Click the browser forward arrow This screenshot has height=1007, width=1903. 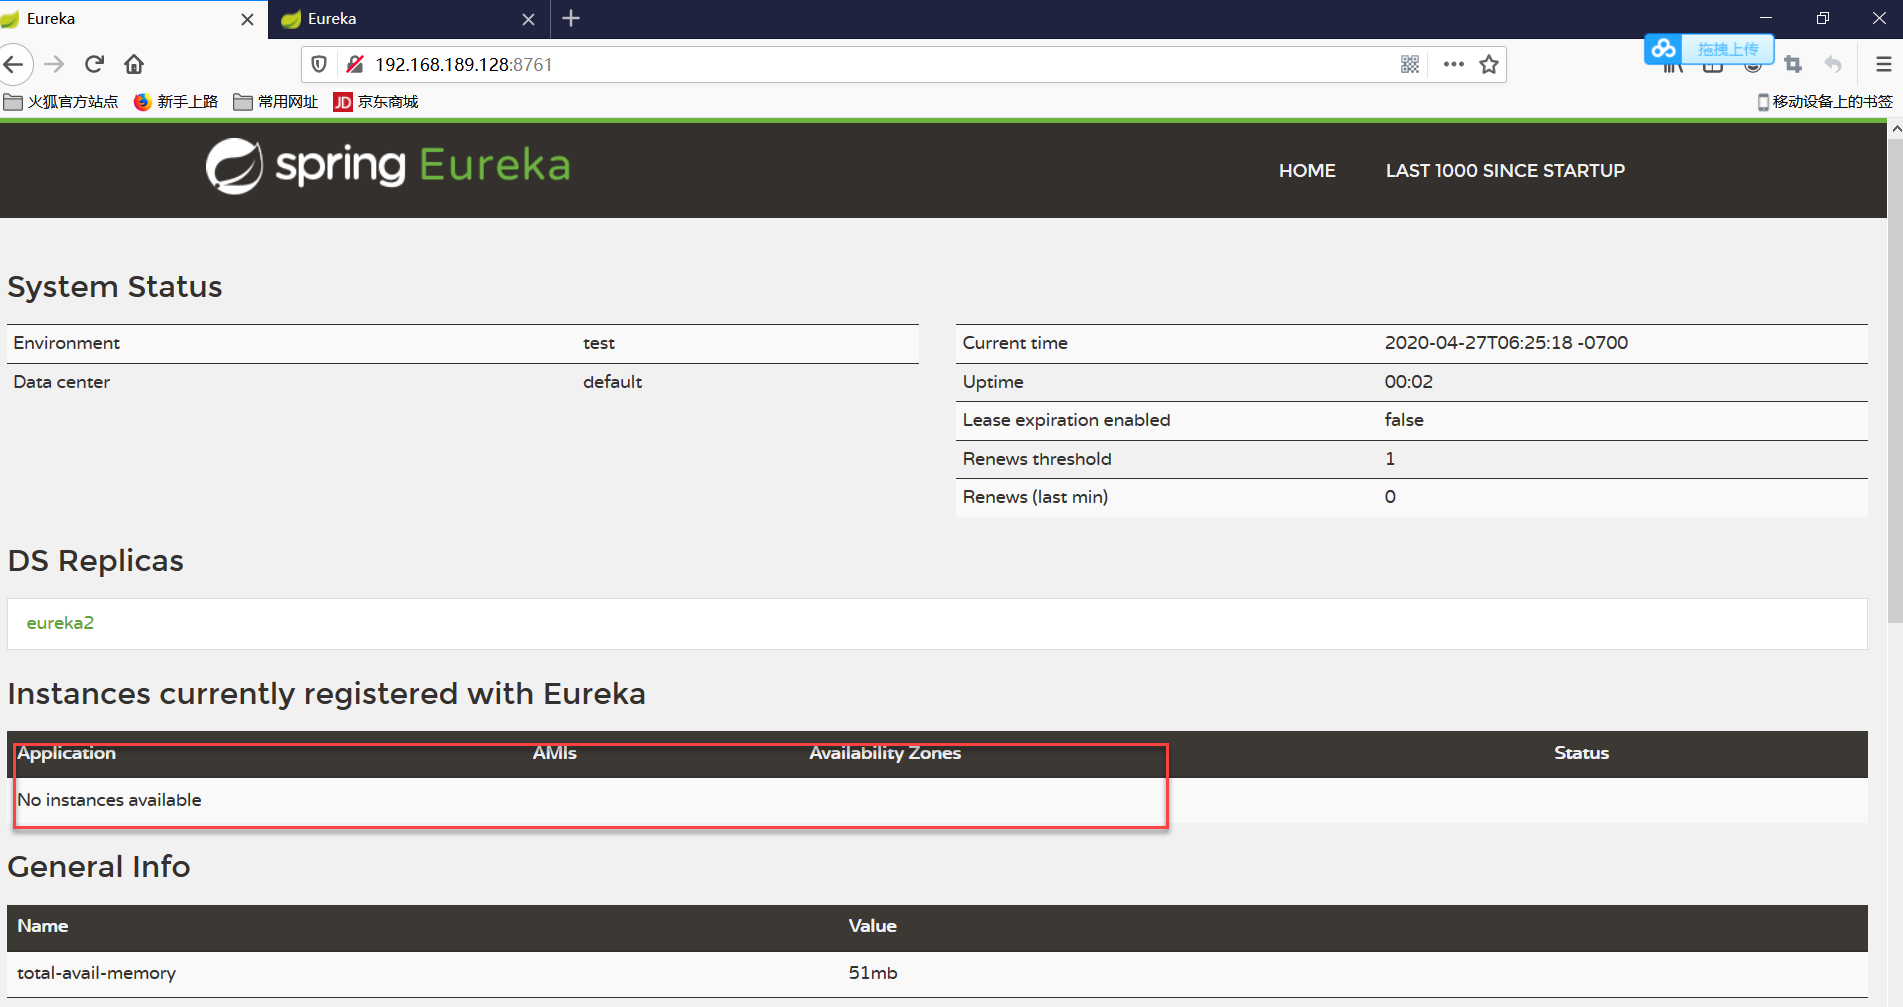[x=54, y=64]
